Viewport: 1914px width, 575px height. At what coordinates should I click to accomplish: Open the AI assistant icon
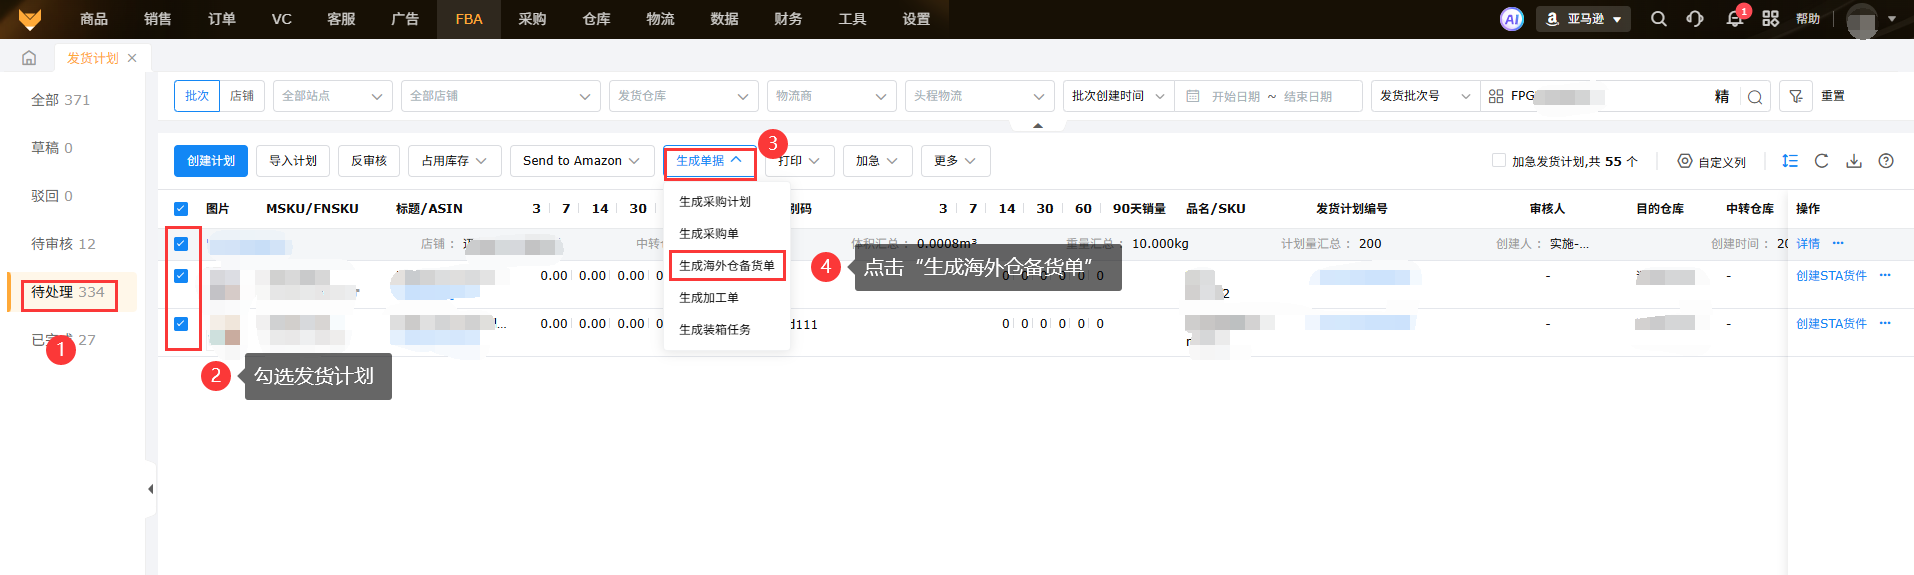(1511, 19)
